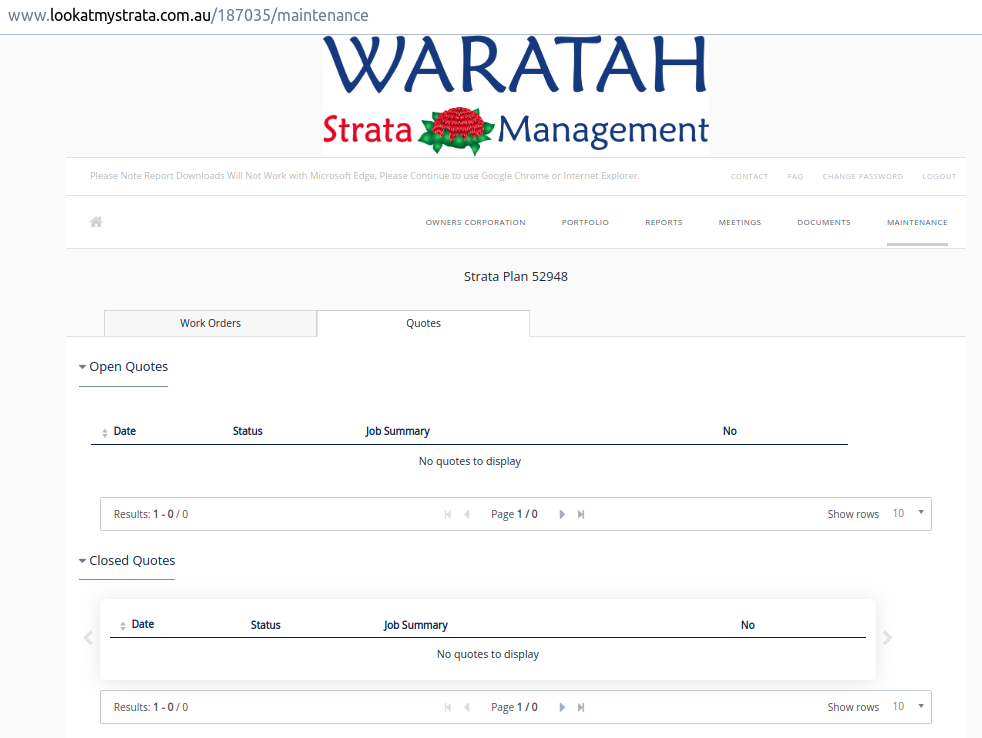Click the Status column header in Closed Quotes
Screen dimensions: 982x738
coord(266,625)
